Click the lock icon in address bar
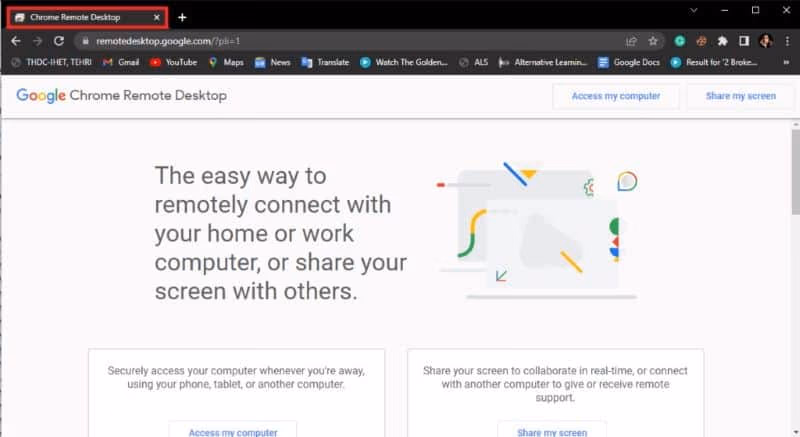The image size is (800, 437). (85, 41)
